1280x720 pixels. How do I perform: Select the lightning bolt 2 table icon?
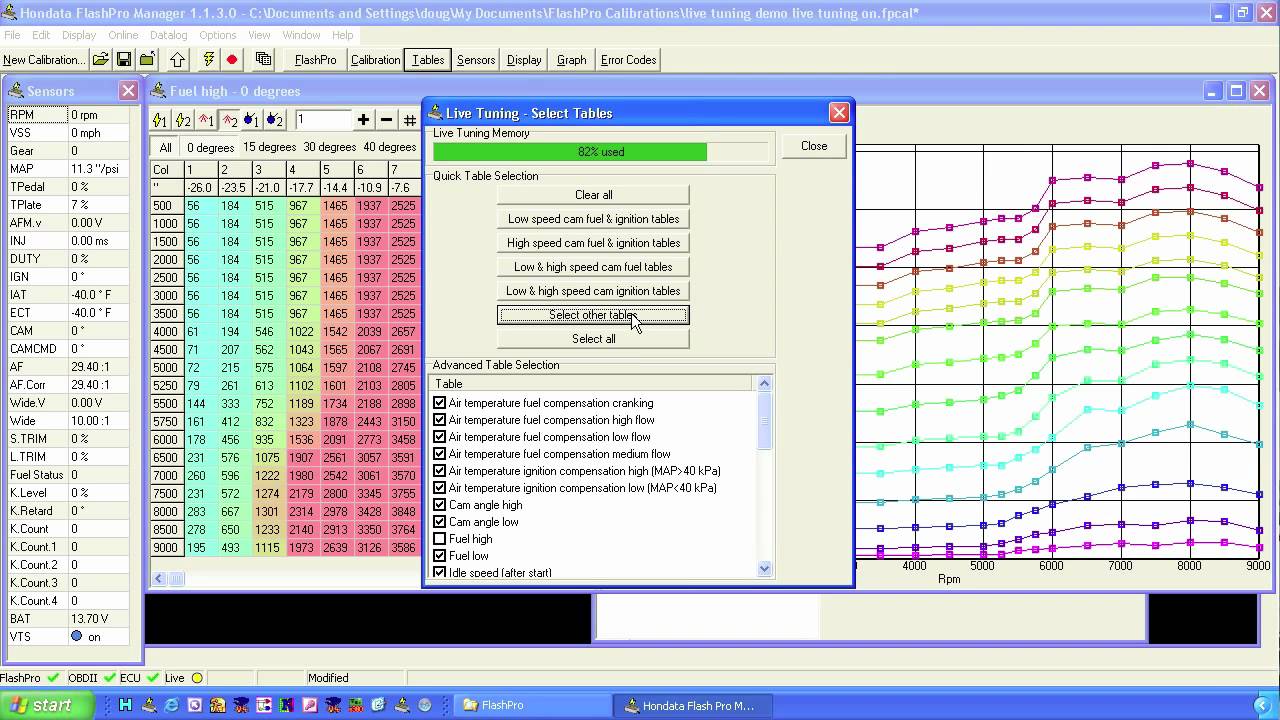(183, 120)
